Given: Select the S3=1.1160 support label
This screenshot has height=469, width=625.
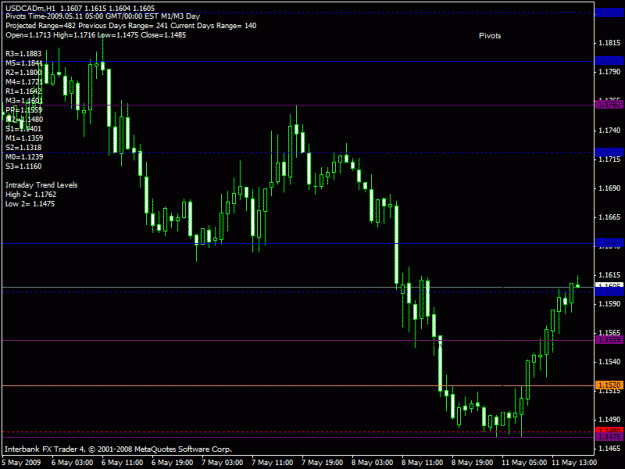Looking at the screenshot, I should (24, 166).
